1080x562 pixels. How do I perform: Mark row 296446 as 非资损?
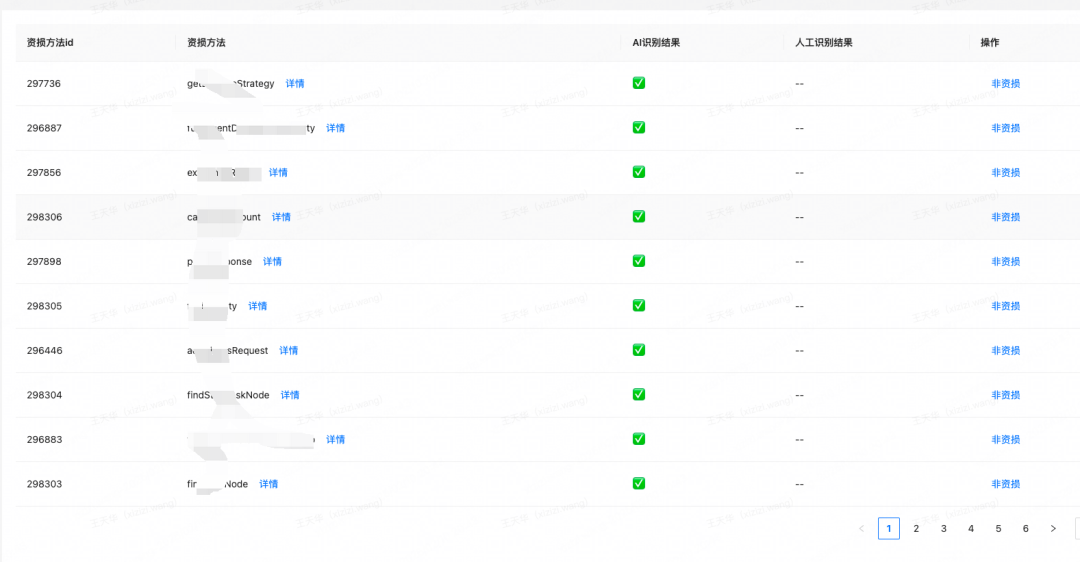pos(1006,351)
